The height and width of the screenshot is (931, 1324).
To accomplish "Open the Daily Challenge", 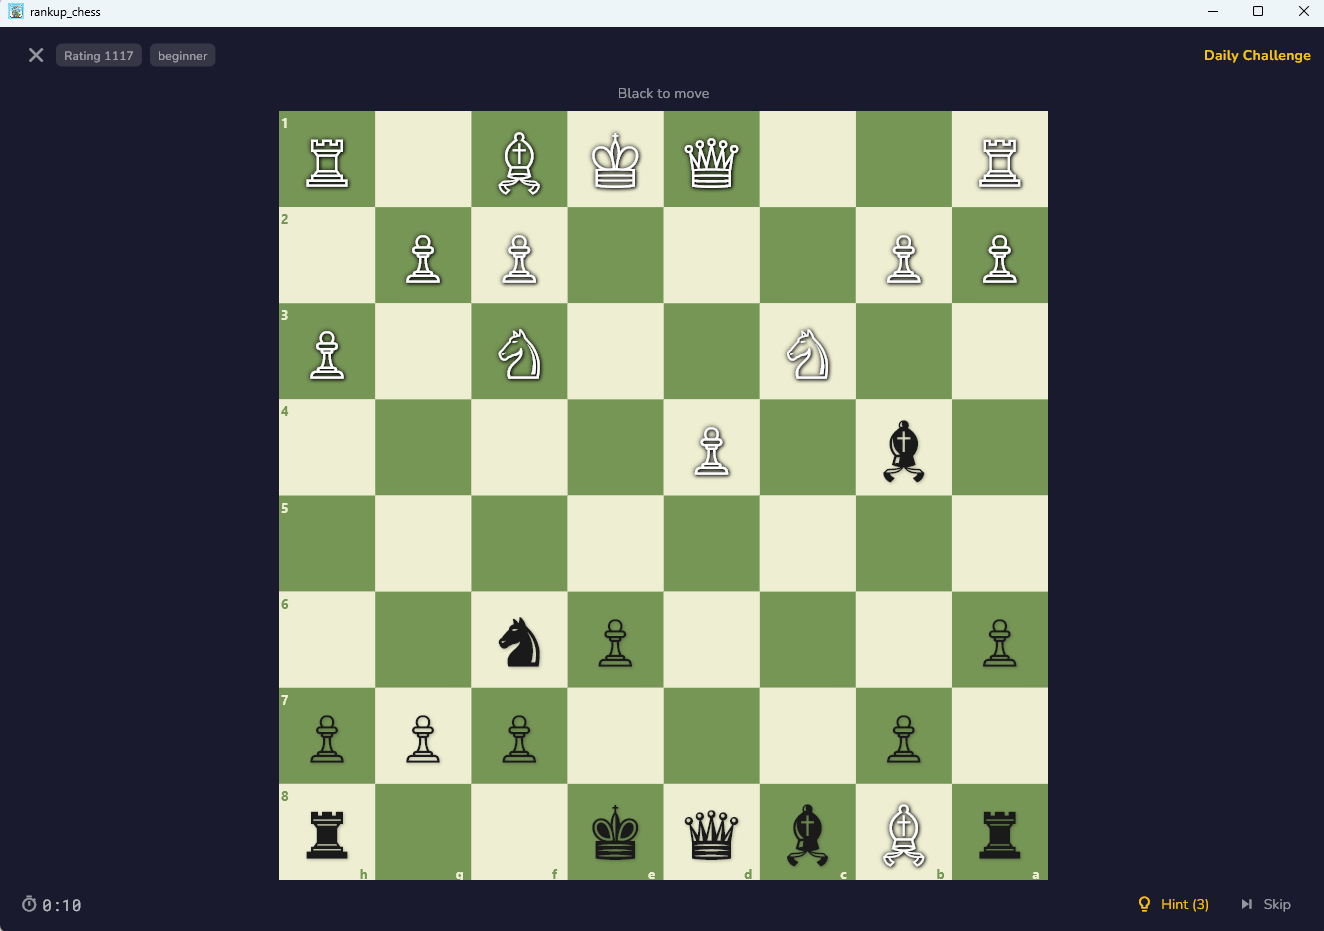I will tap(1256, 55).
